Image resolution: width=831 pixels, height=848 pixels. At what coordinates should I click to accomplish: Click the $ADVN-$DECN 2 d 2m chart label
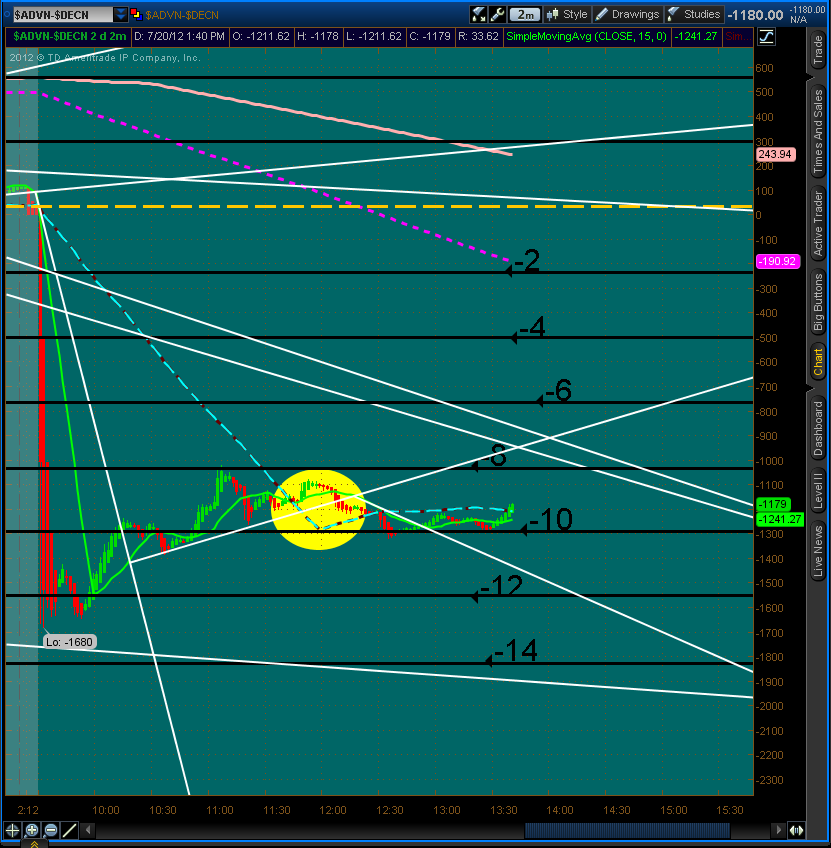pos(69,37)
